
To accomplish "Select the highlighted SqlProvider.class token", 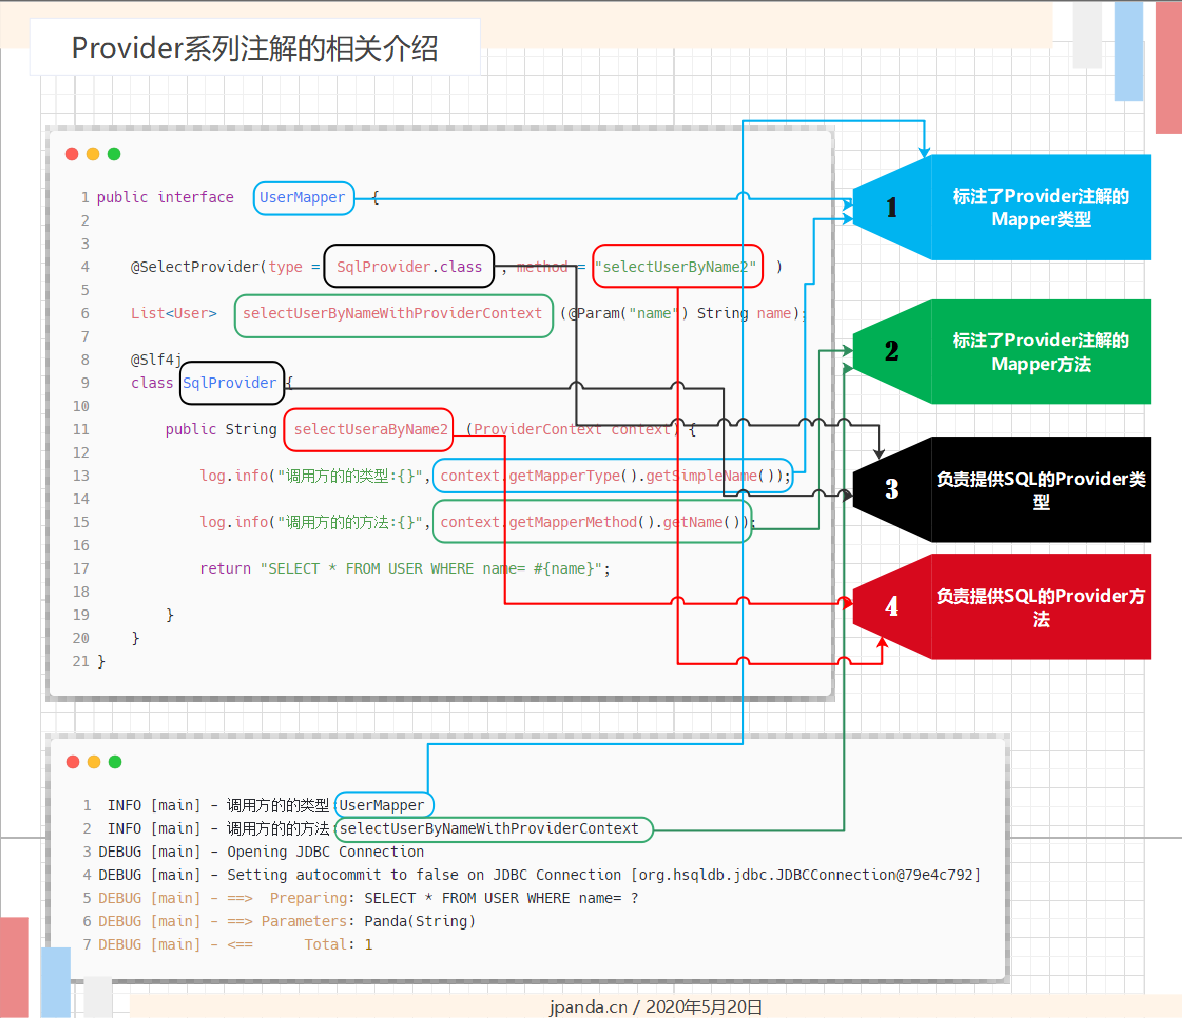I will (408, 266).
